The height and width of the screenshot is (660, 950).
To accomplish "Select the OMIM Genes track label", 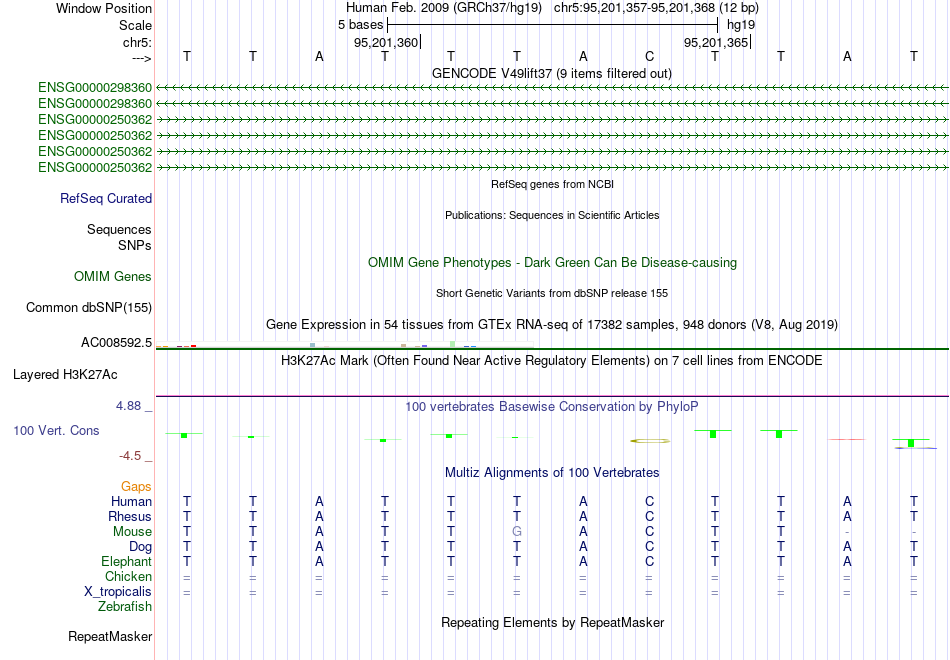I will (113, 277).
